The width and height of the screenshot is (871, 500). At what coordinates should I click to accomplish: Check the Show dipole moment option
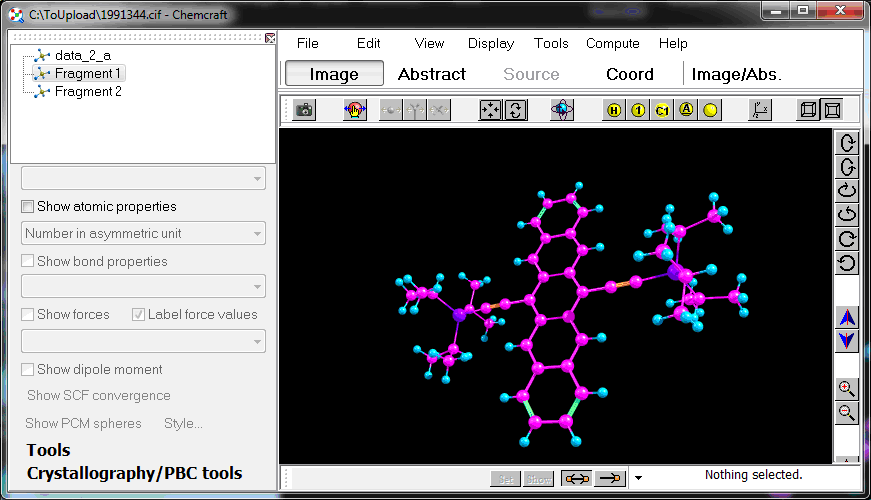(x=28, y=370)
